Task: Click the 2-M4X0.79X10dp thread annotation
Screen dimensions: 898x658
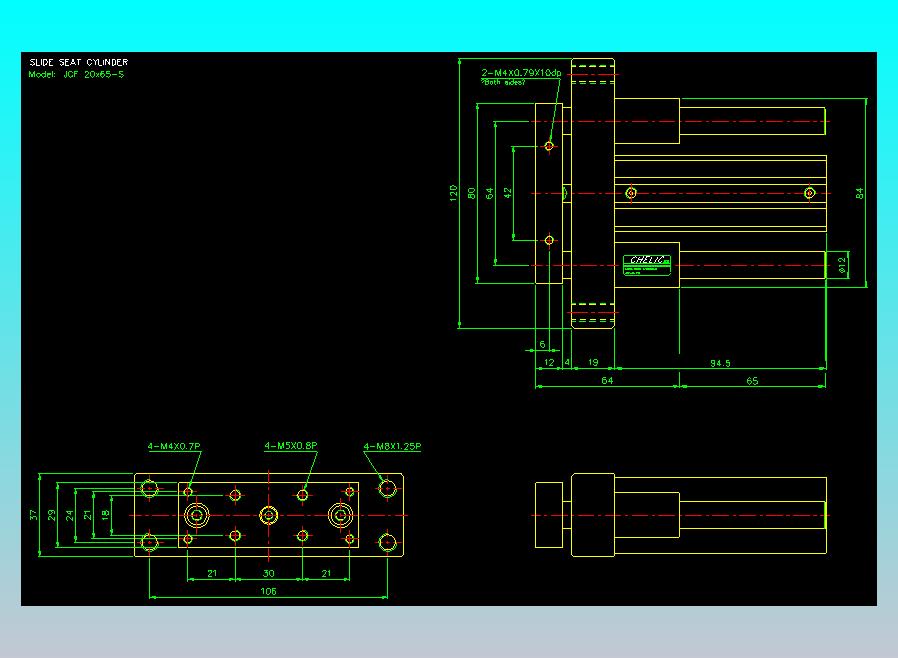Action: [x=521, y=73]
